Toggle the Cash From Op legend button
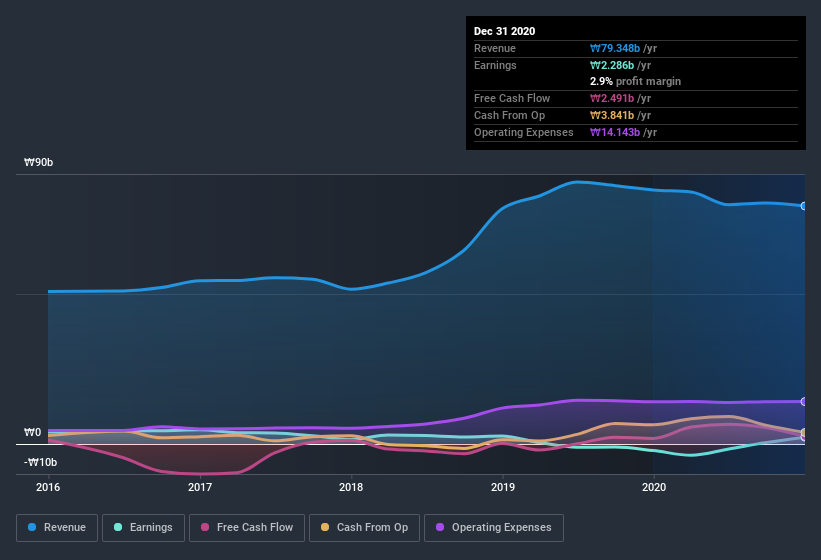Viewport: 821px width, 560px height. [364, 528]
